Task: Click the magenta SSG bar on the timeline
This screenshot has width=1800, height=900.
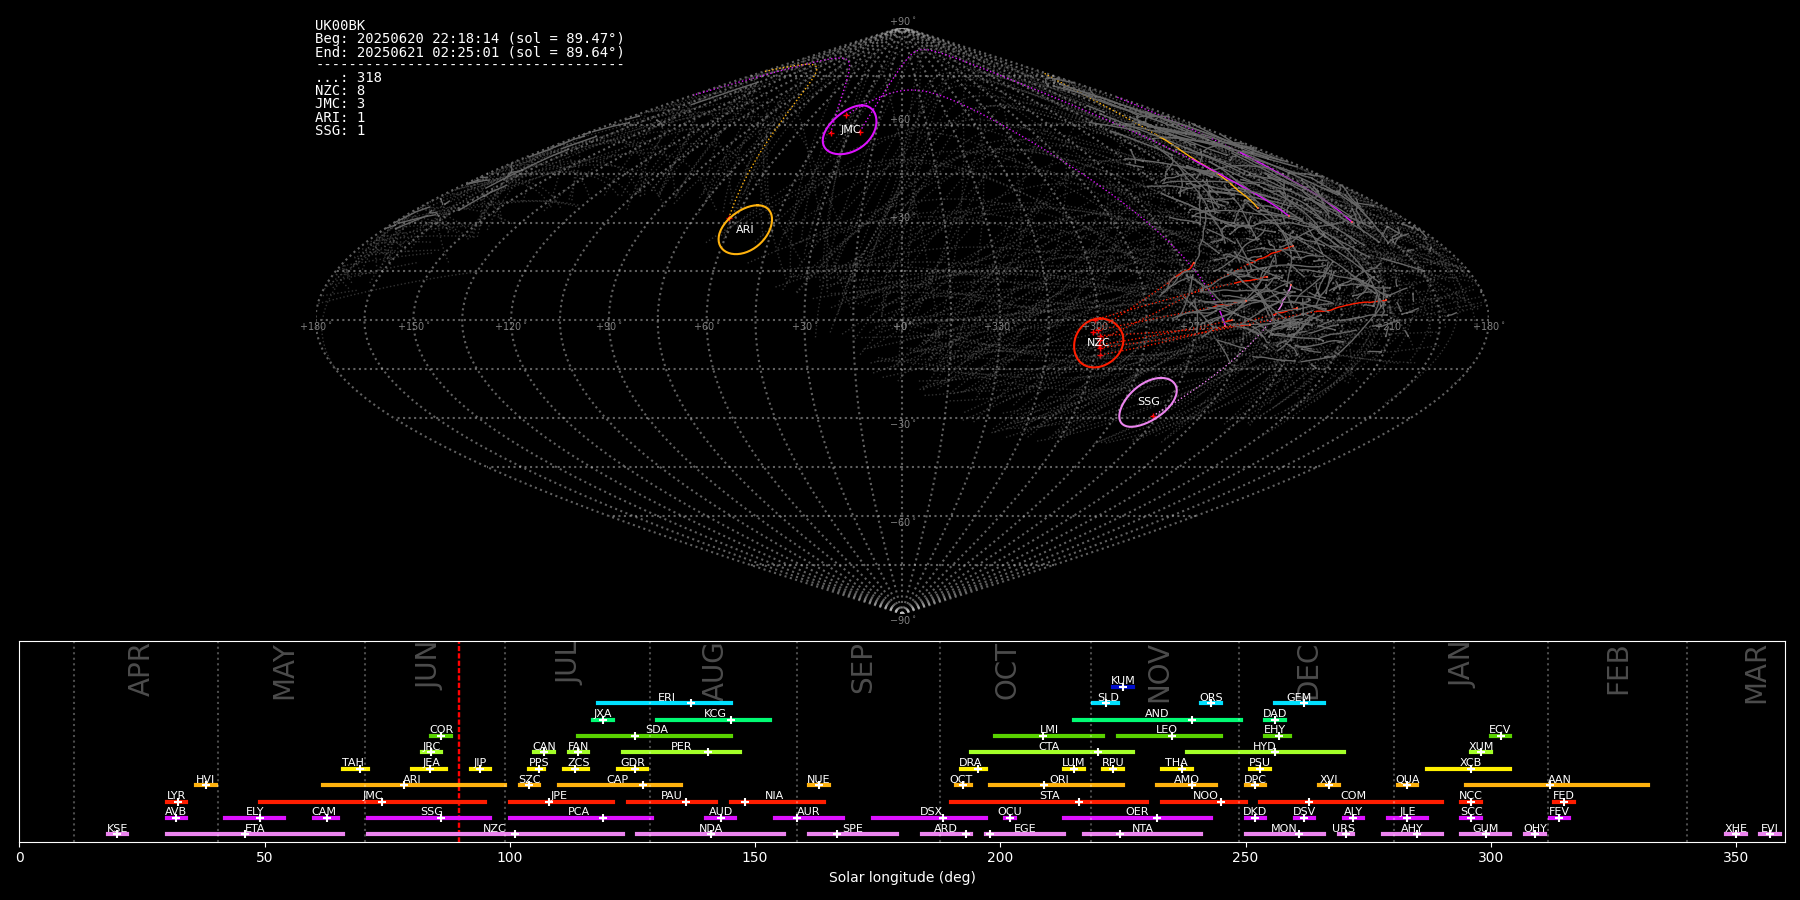Action: 428,818
